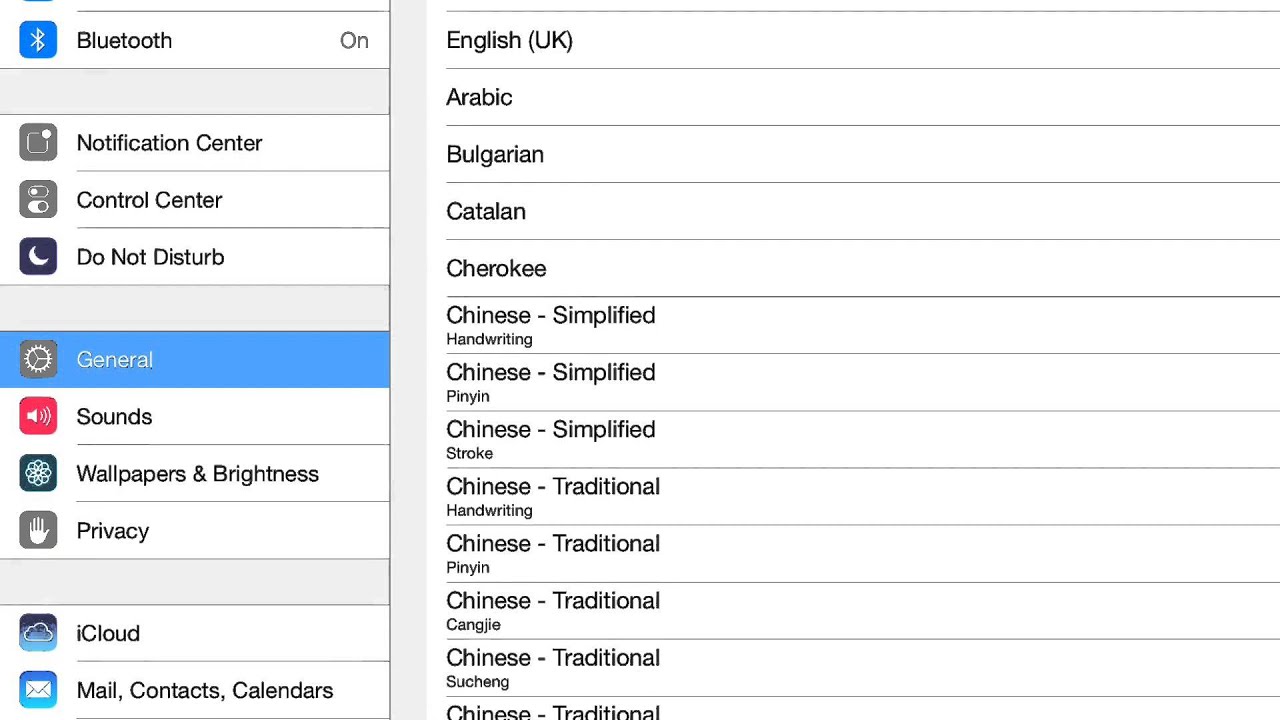Image resolution: width=1280 pixels, height=720 pixels.
Task: Choose Chinese - Traditional Handwriting keyboard
Action: (853, 496)
